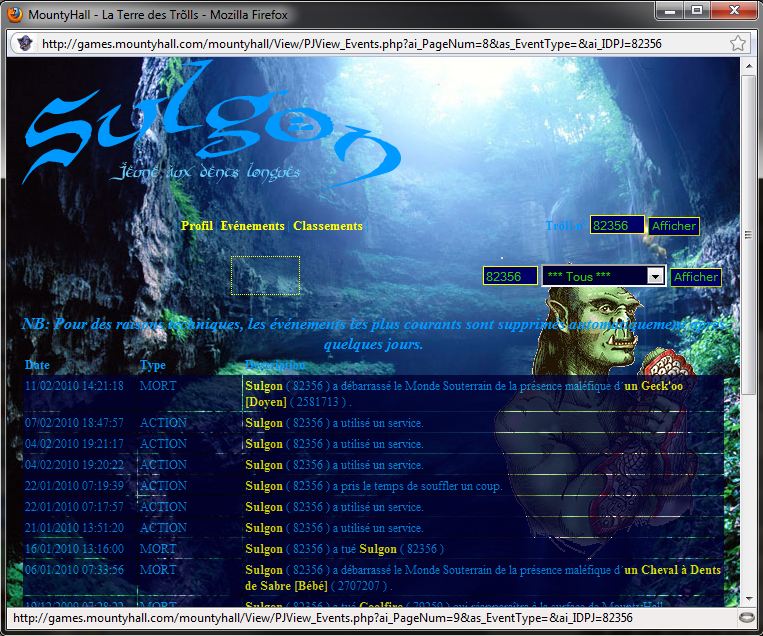Click the browser address bar URL
The height and width of the screenshot is (636, 763).
click(350, 44)
